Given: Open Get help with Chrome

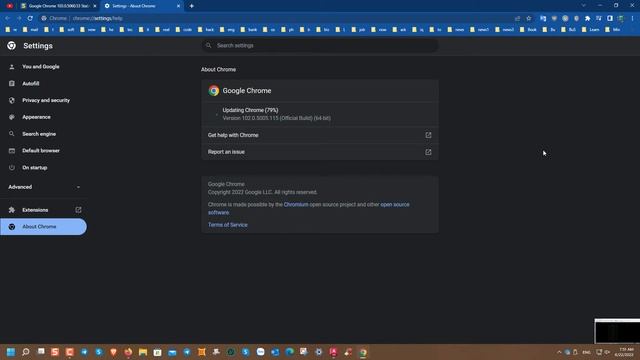Looking at the screenshot, I should click(320, 135).
